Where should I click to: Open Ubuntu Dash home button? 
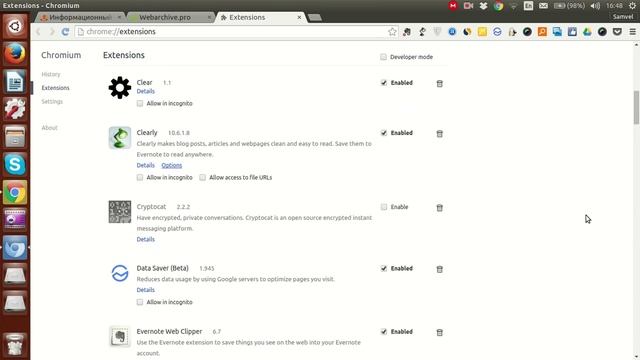coord(15,27)
